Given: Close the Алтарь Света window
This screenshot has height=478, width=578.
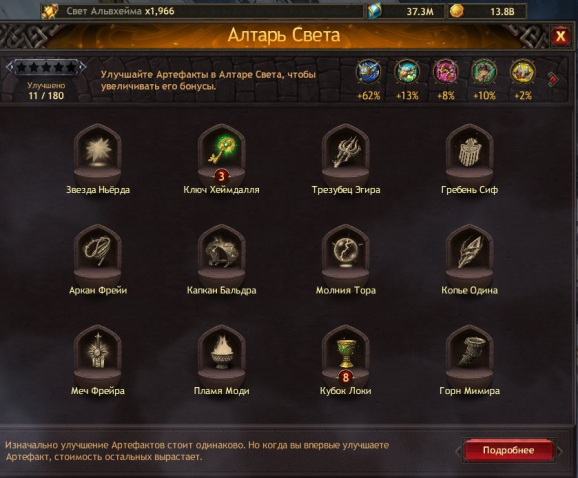Looking at the screenshot, I should (560, 36).
